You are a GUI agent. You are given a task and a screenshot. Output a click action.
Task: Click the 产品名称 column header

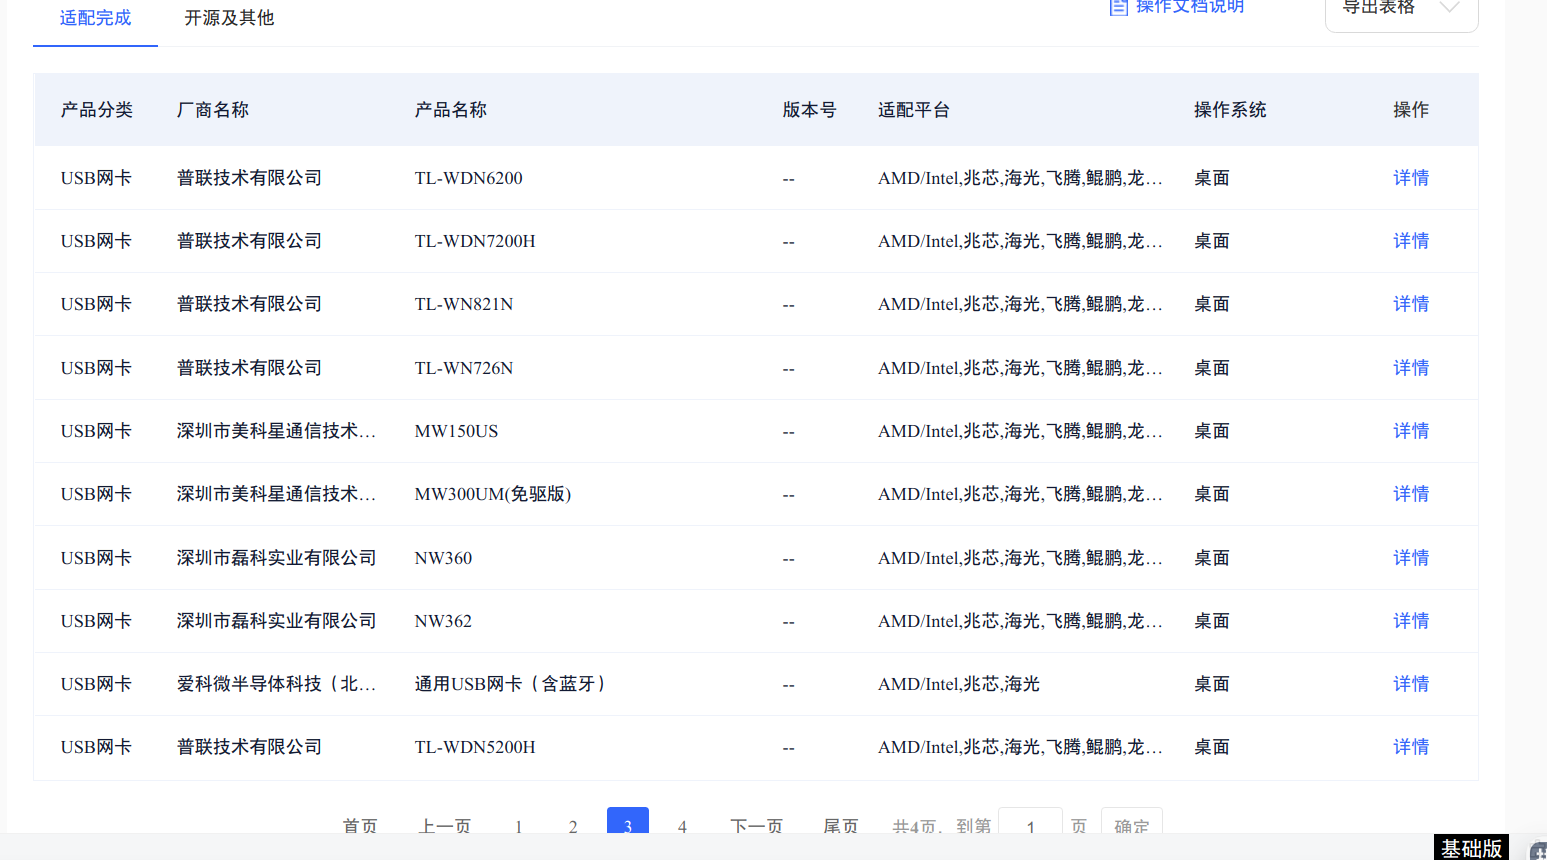coord(451,110)
